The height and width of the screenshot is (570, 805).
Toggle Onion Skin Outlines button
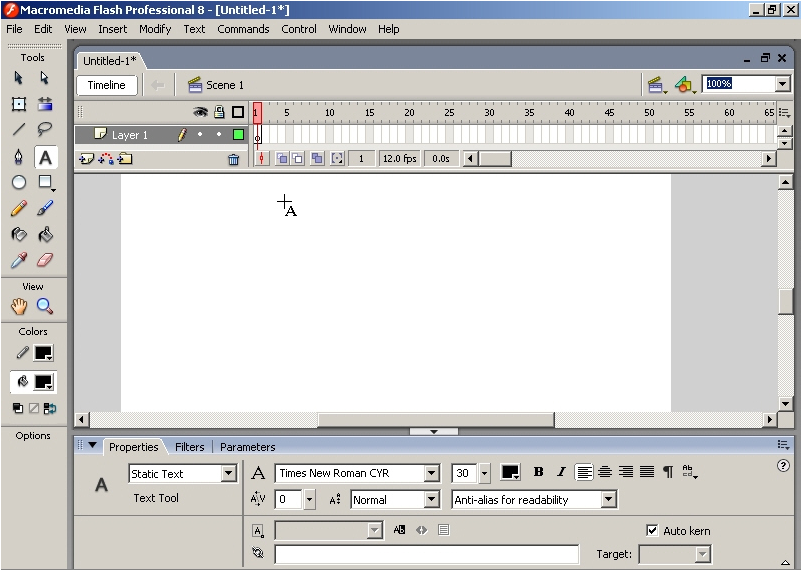coord(298,159)
